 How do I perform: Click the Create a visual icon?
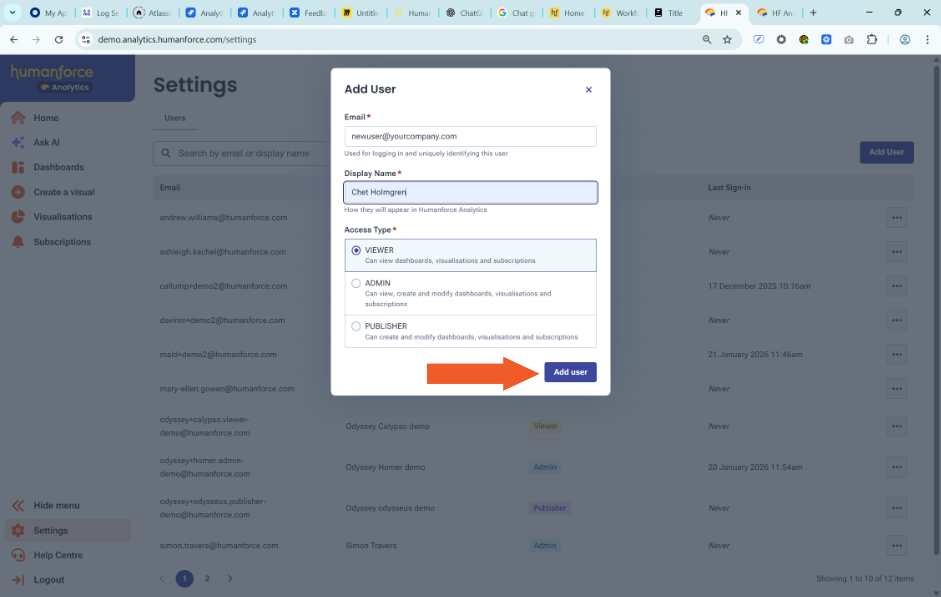[x=17, y=192]
